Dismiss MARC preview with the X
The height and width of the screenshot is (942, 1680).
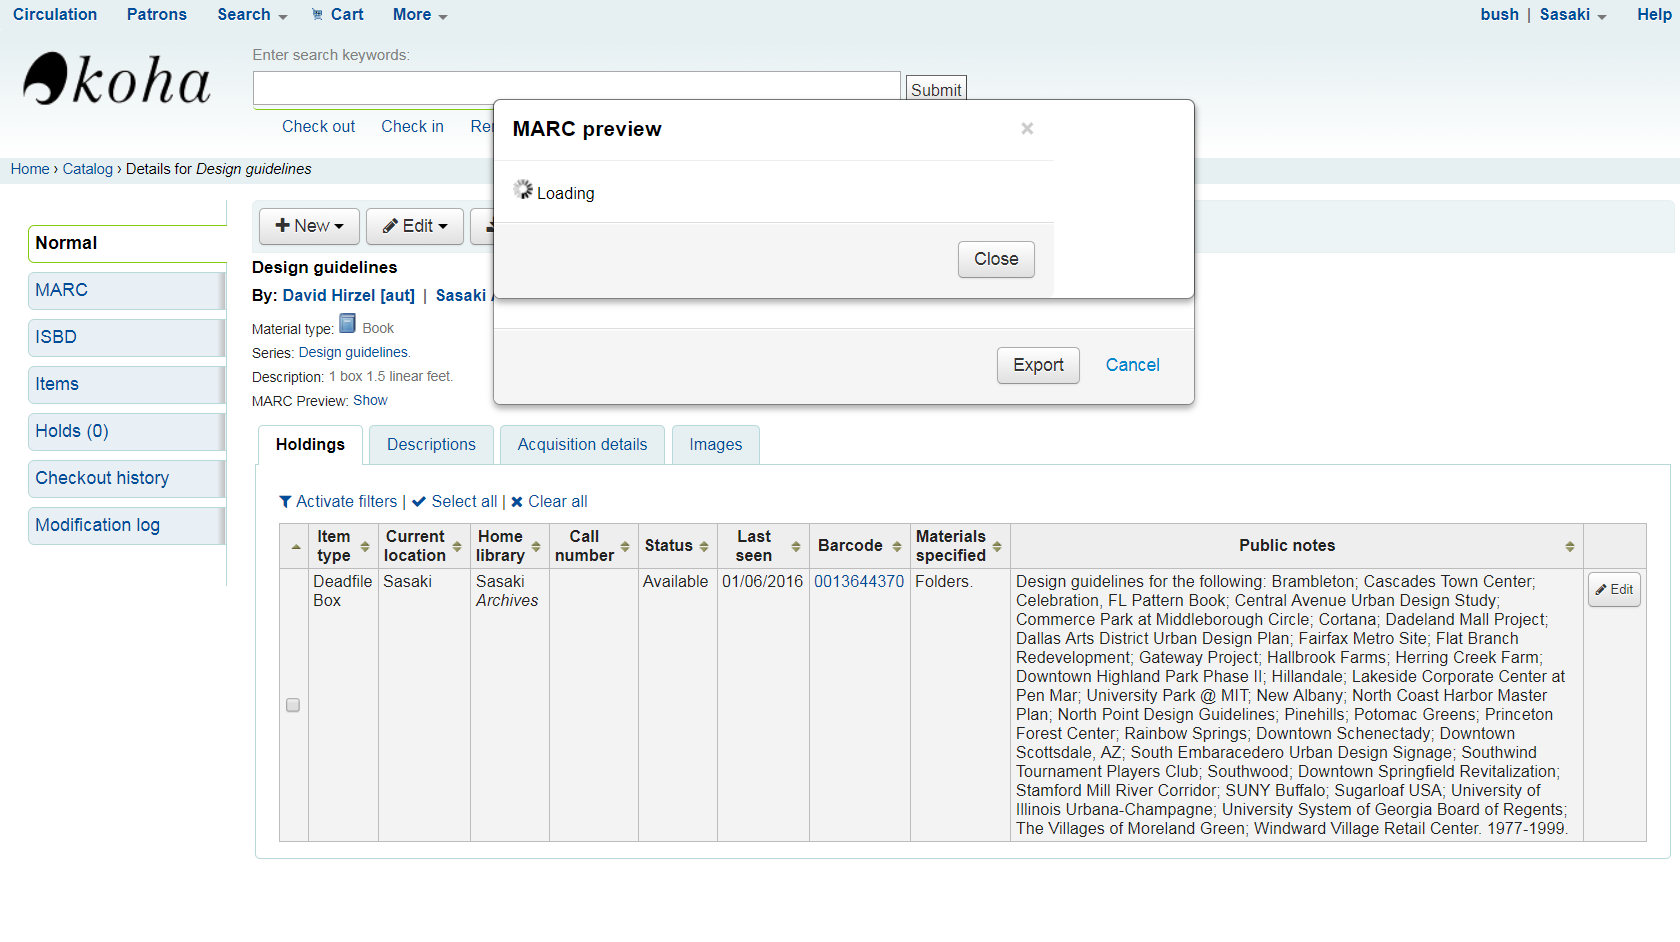pyautogui.click(x=1027, y=128)
